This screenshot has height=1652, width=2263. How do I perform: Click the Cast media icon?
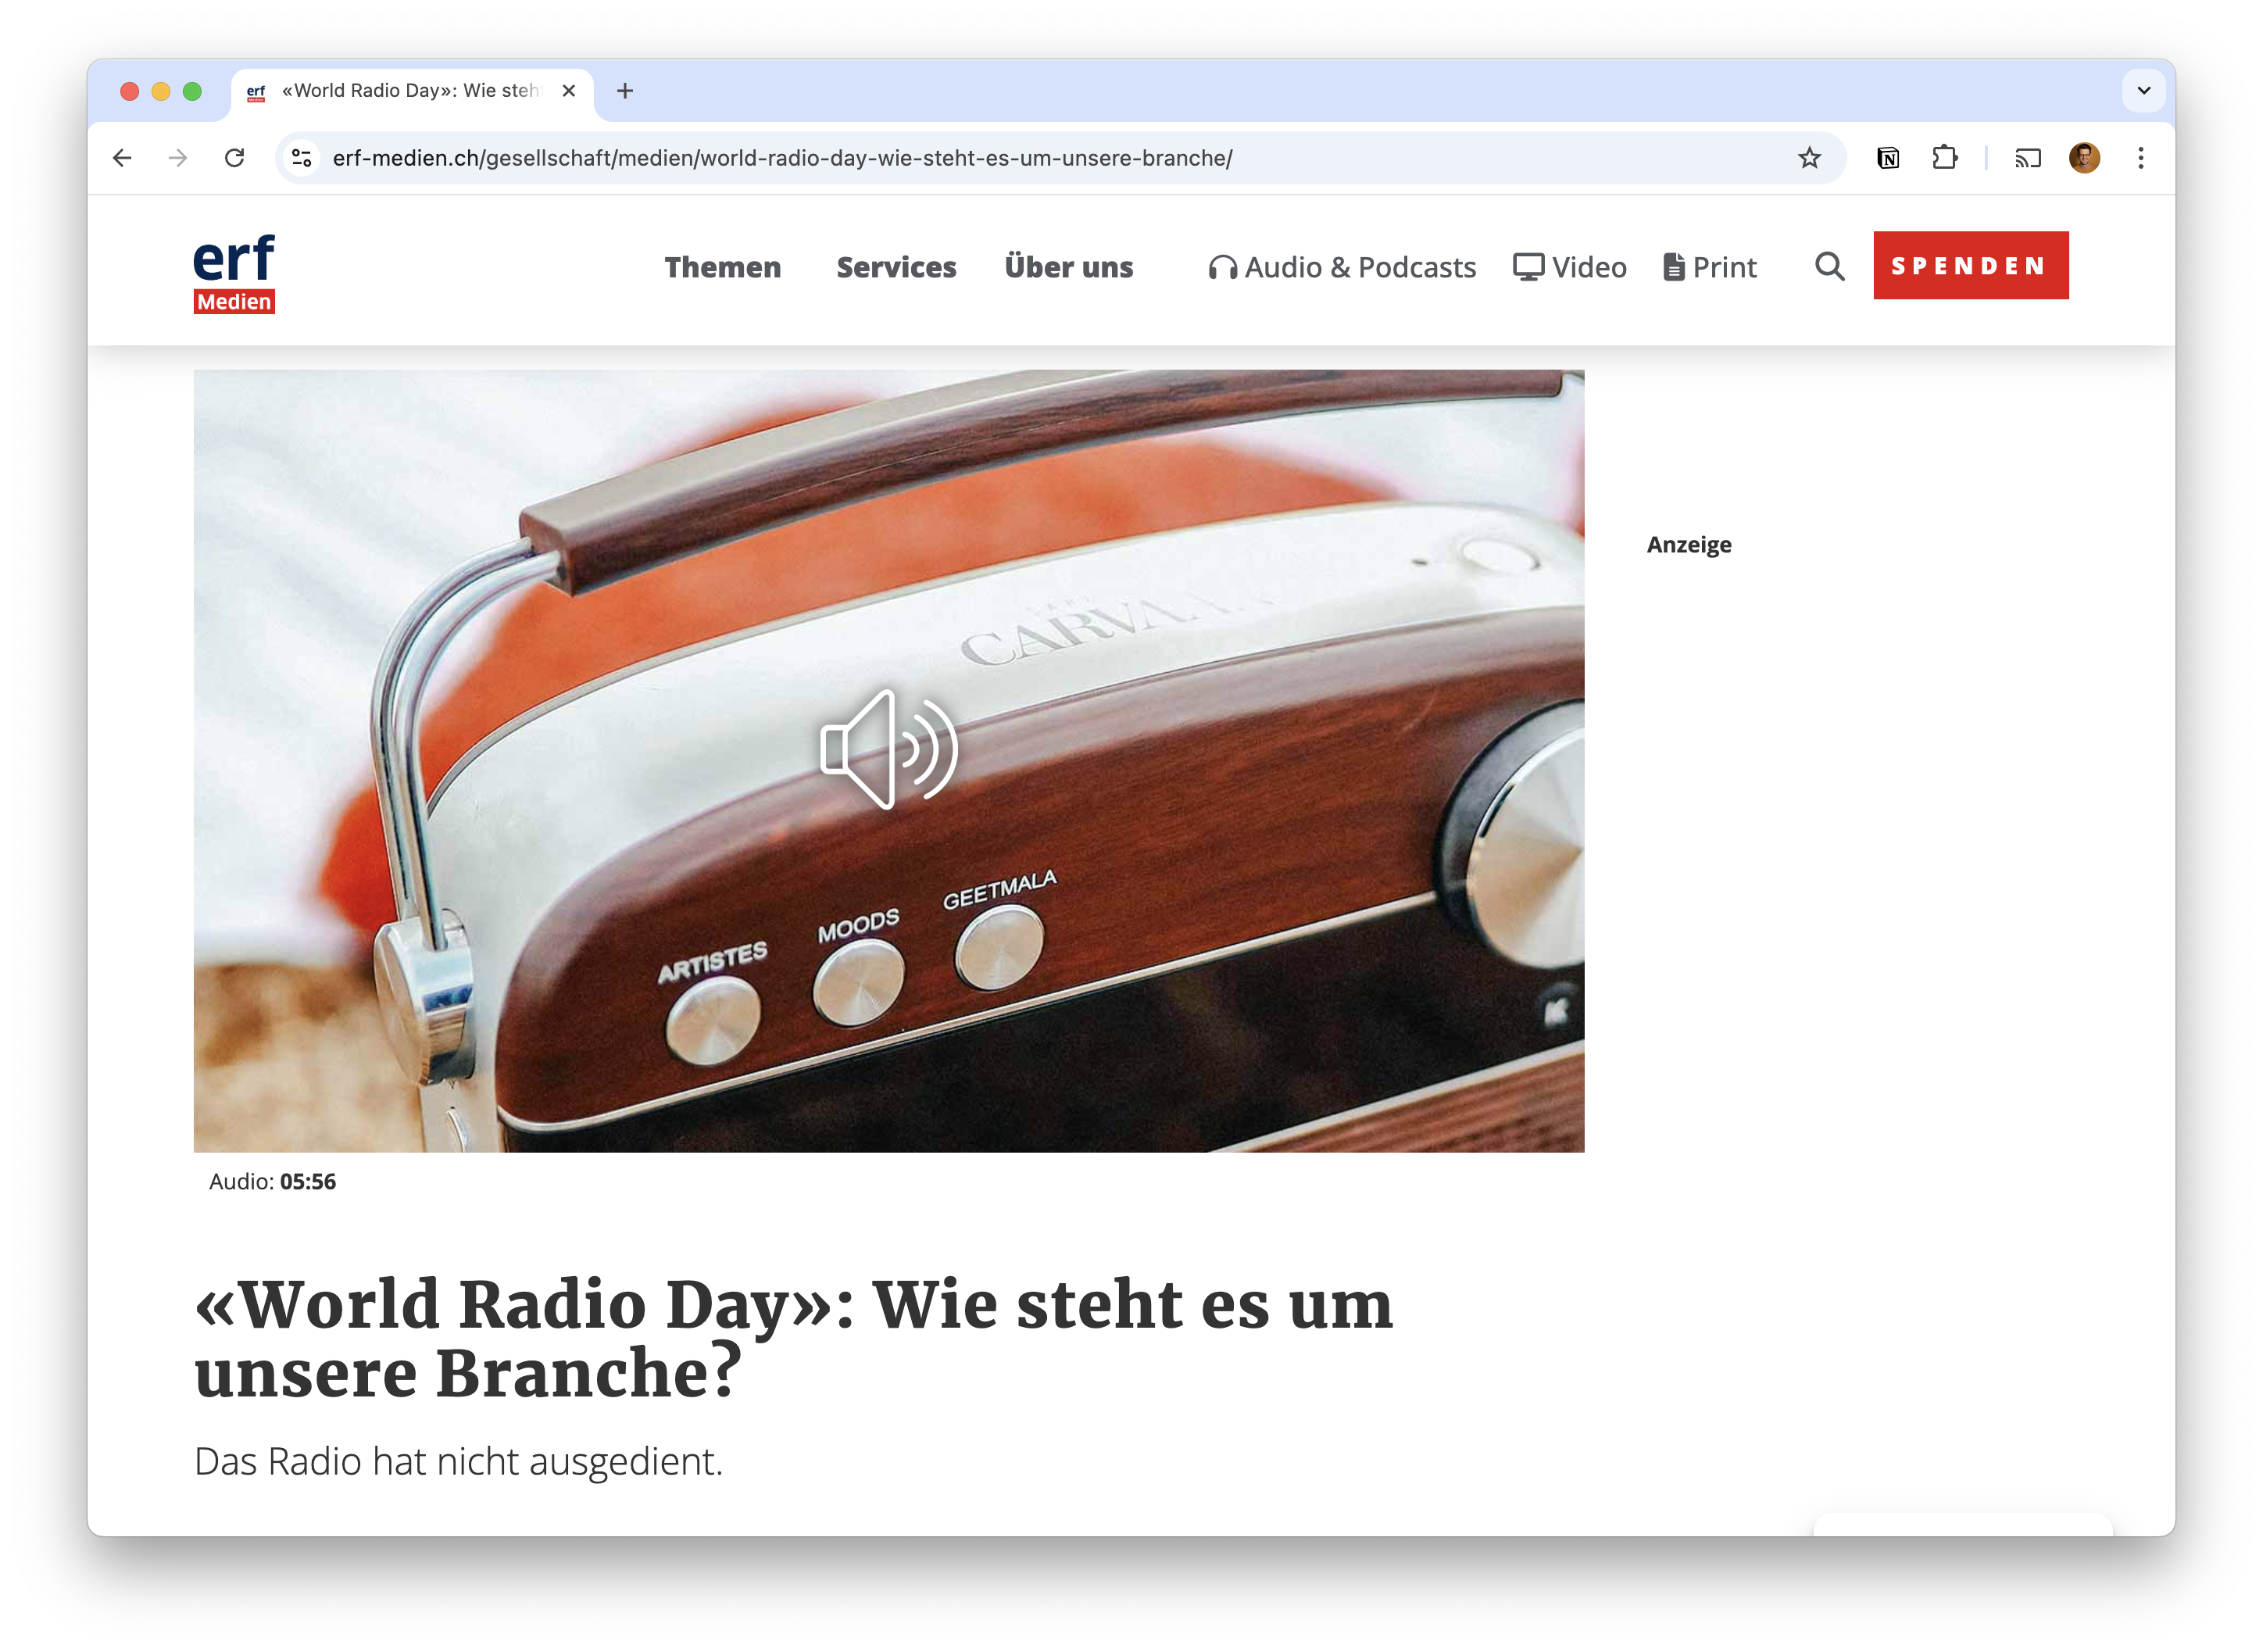(2028, 158)
